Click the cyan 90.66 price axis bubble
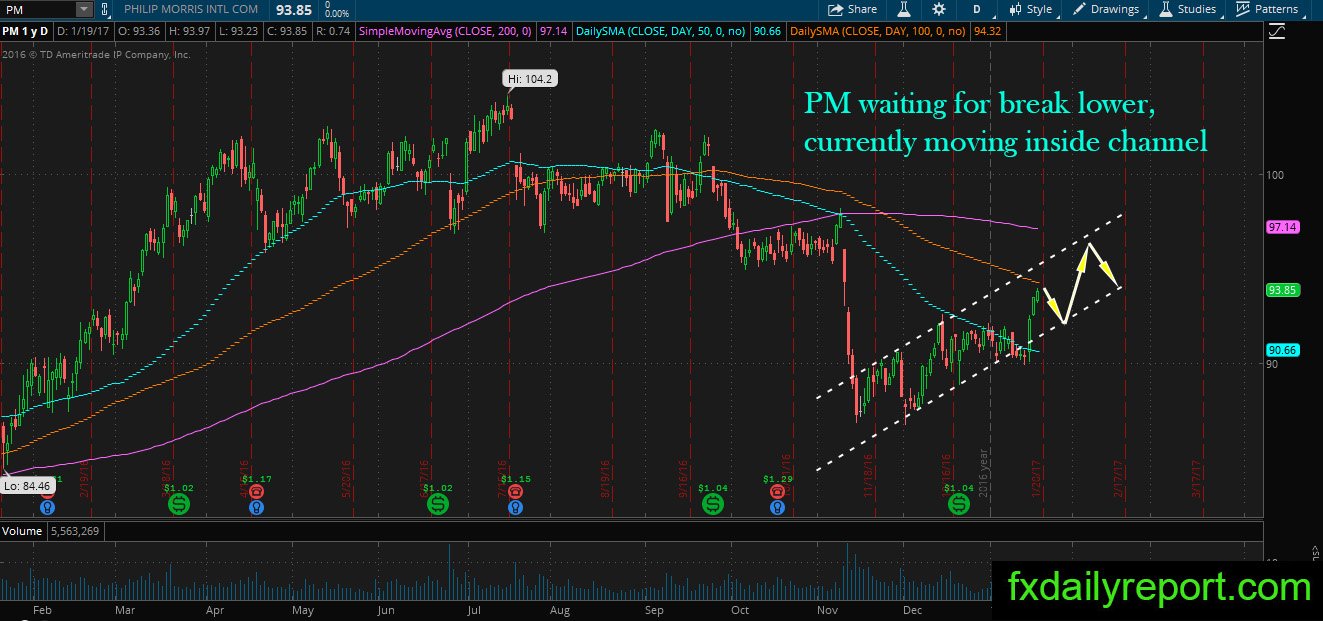1323x621 pixels. (1282, 350)
